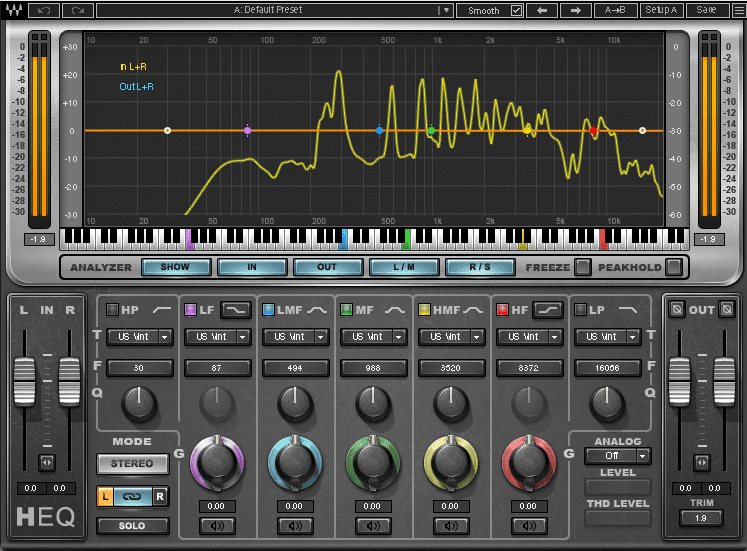Select the LP low-pass filter shape icon

tap(627, 310)
